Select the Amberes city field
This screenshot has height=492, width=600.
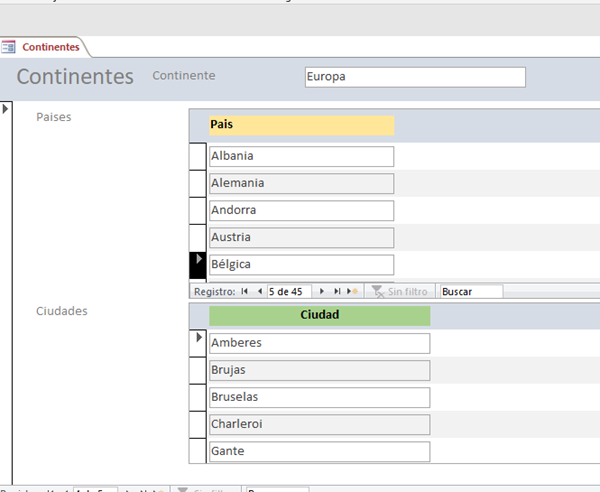pos(320,343)
